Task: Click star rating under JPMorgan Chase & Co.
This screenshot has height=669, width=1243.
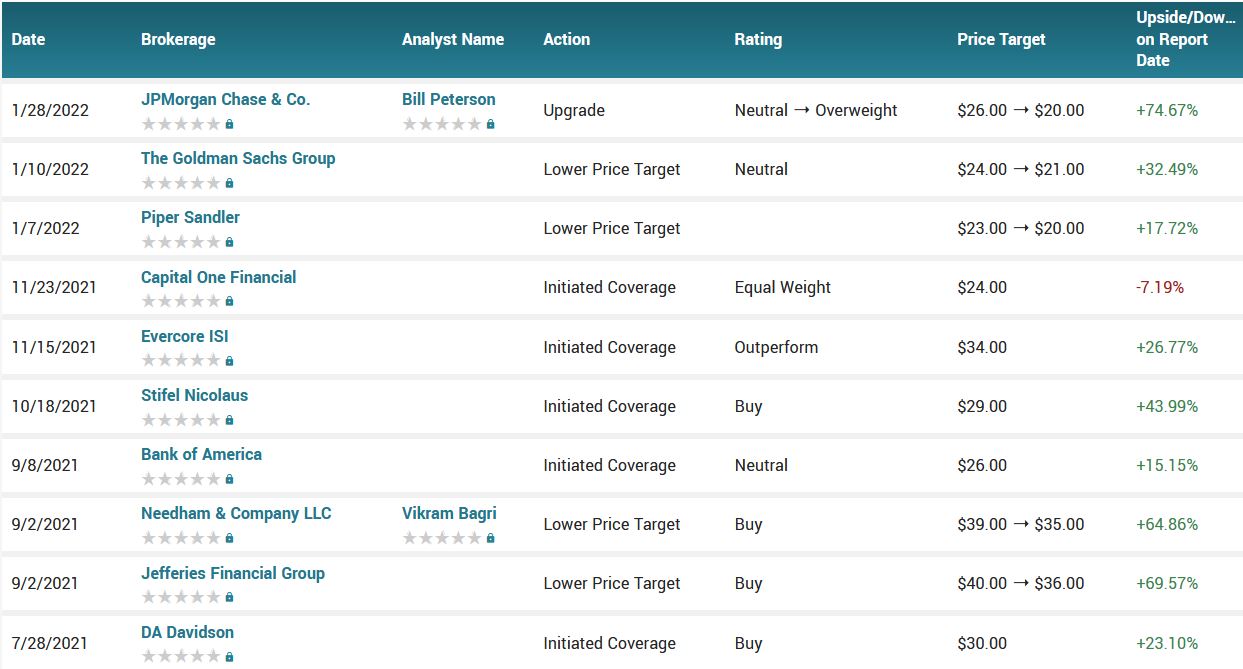Action: coord(181,124)
